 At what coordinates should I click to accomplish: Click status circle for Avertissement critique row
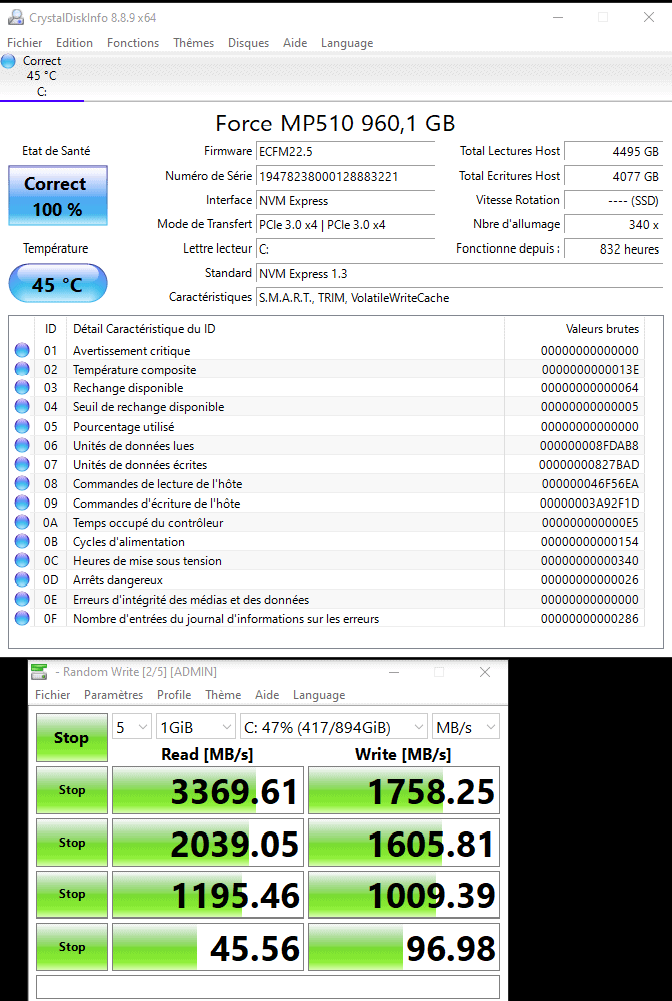pyautogui.click(x=22, y=350)
